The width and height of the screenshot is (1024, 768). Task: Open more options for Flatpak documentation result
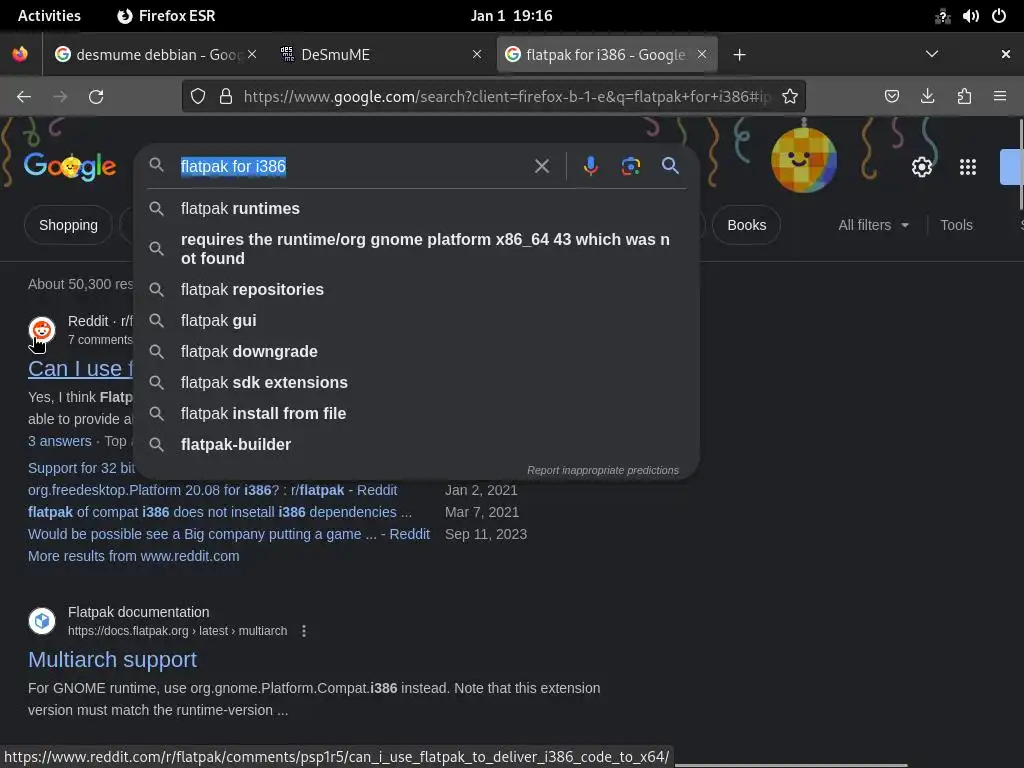coord(304,631)
